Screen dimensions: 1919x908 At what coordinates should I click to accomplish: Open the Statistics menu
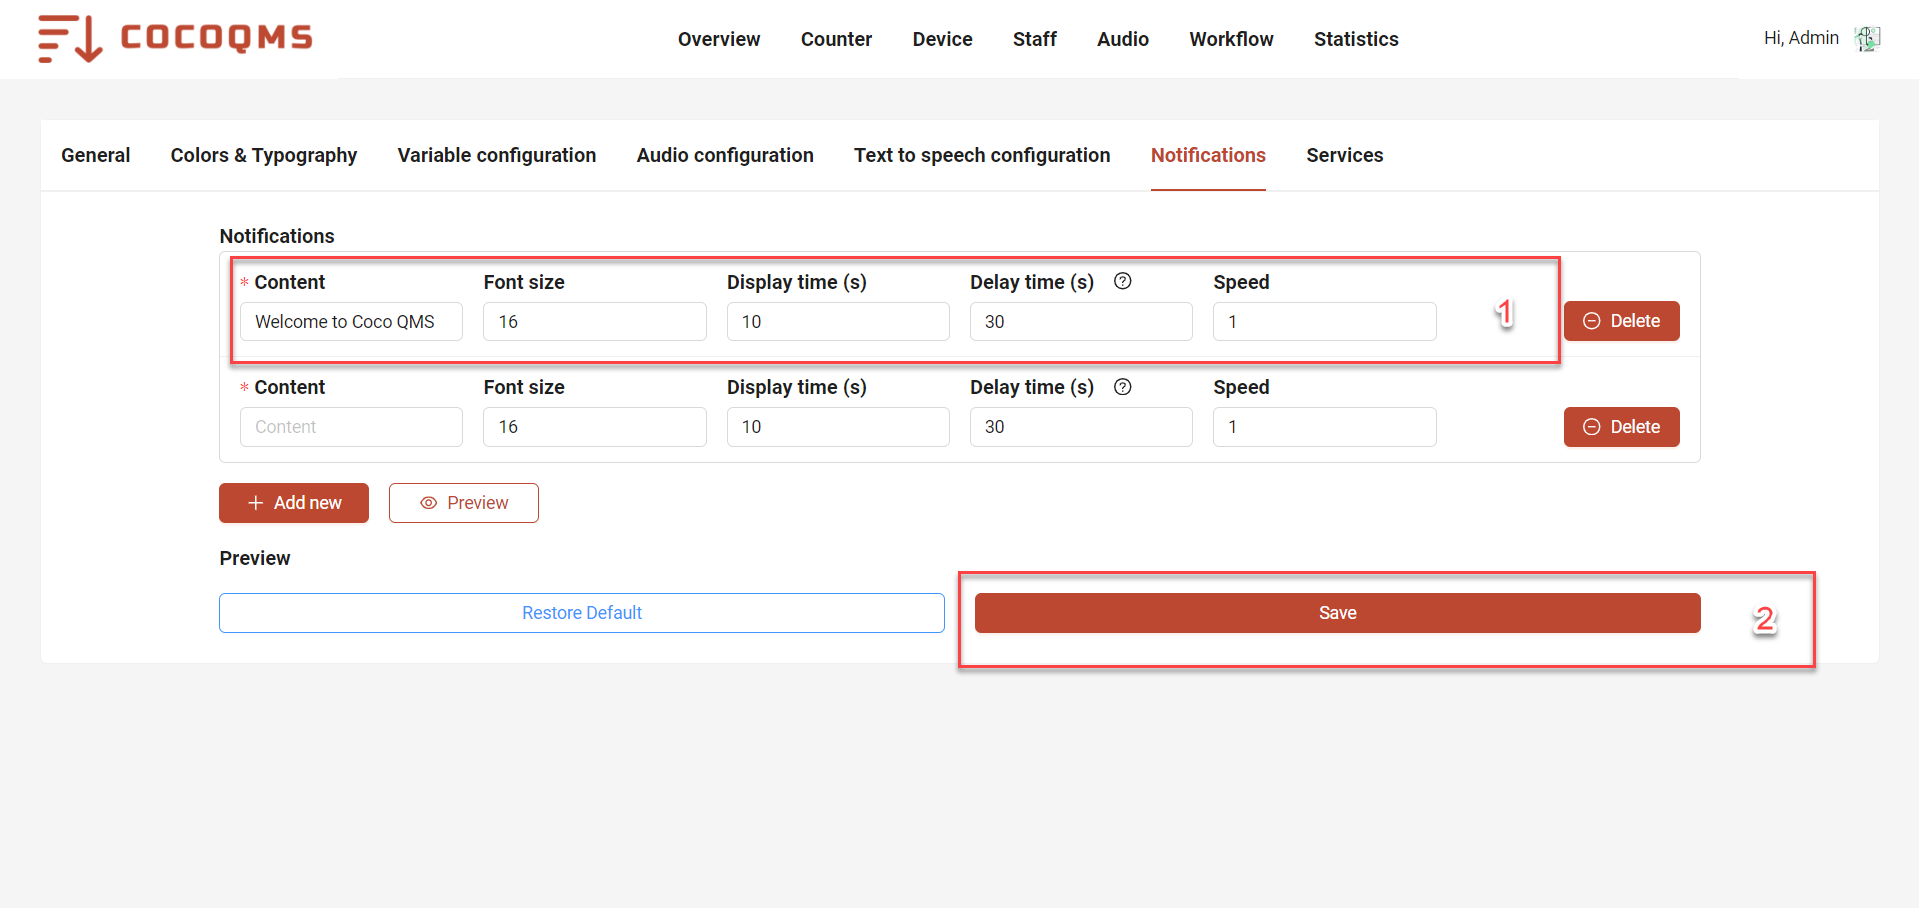pos(1356,39)
